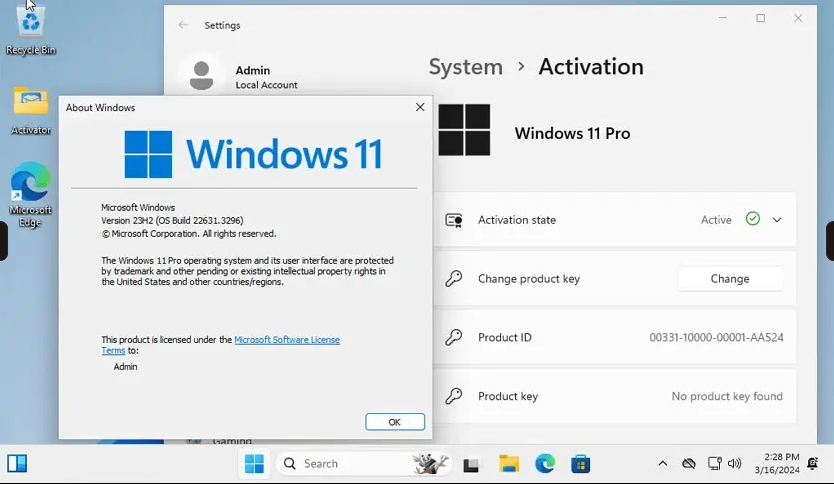
Task: Minimize the Settings window
Action: [x=723, y=18]
